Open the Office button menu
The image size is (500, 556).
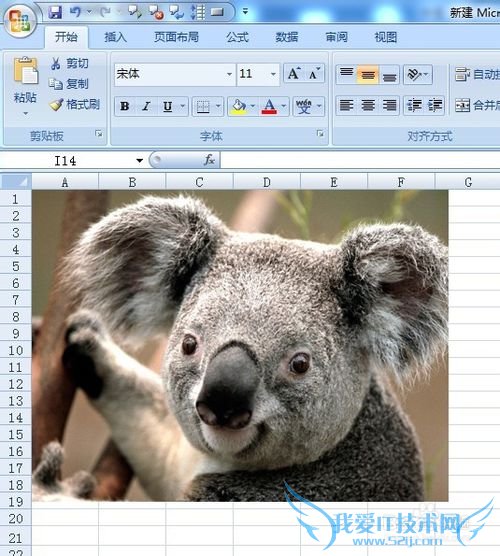click(19, 20)
